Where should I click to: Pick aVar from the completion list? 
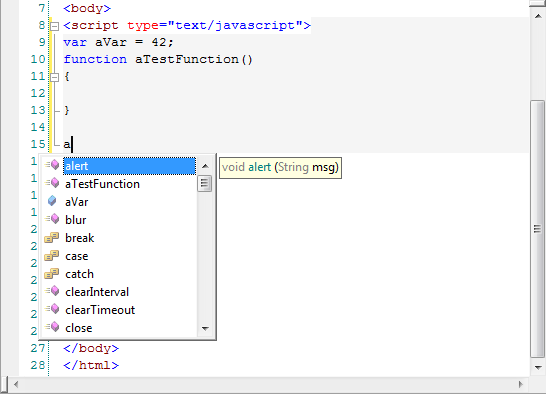77,202
